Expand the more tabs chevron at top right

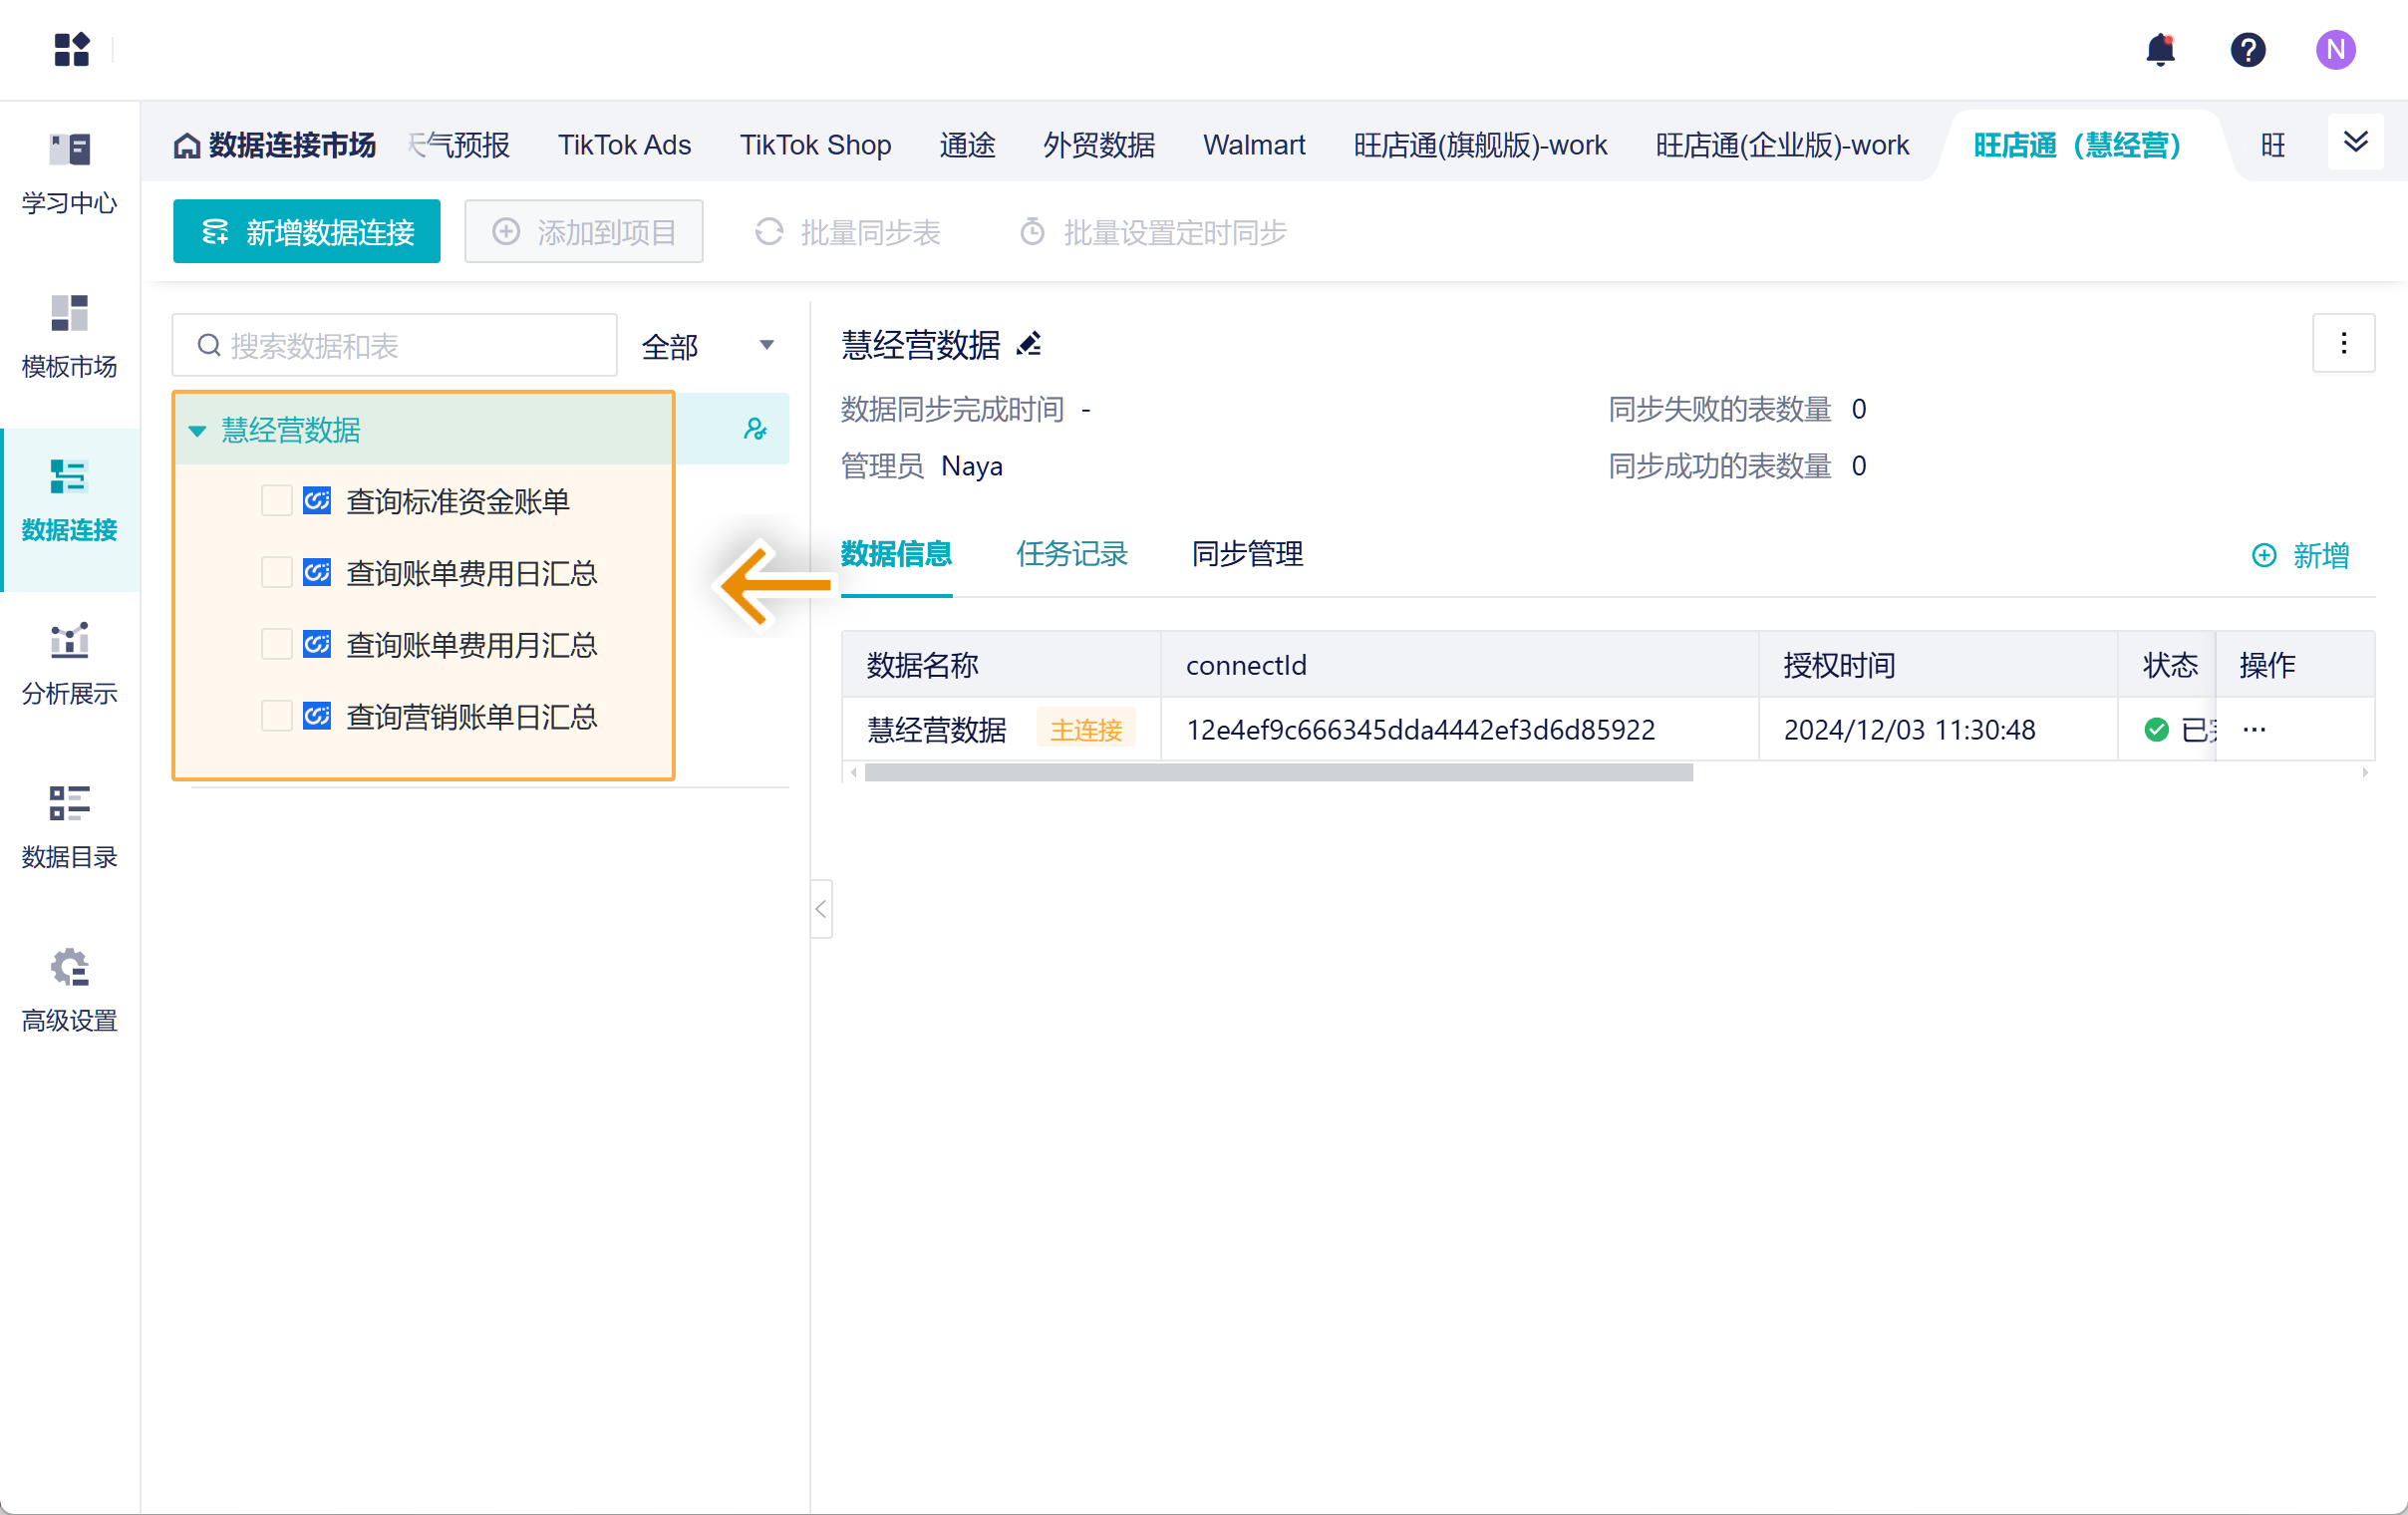[x=2355, y=142]
